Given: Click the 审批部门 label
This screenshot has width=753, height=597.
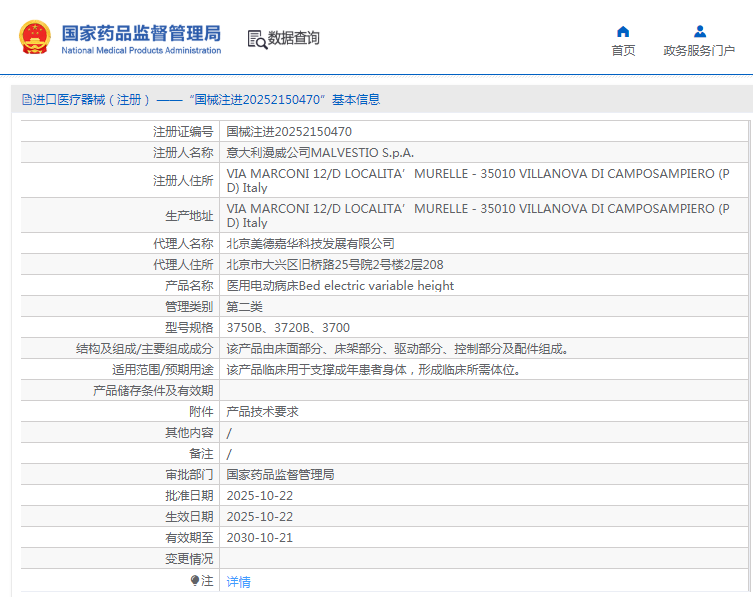Looking at the screenshot, I should point(189,475).
